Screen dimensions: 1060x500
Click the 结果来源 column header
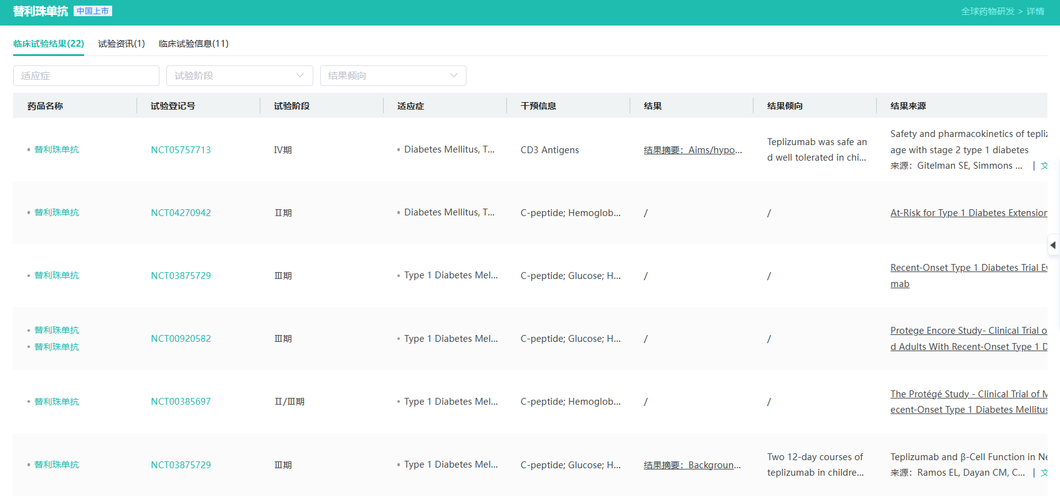point(909,106)
